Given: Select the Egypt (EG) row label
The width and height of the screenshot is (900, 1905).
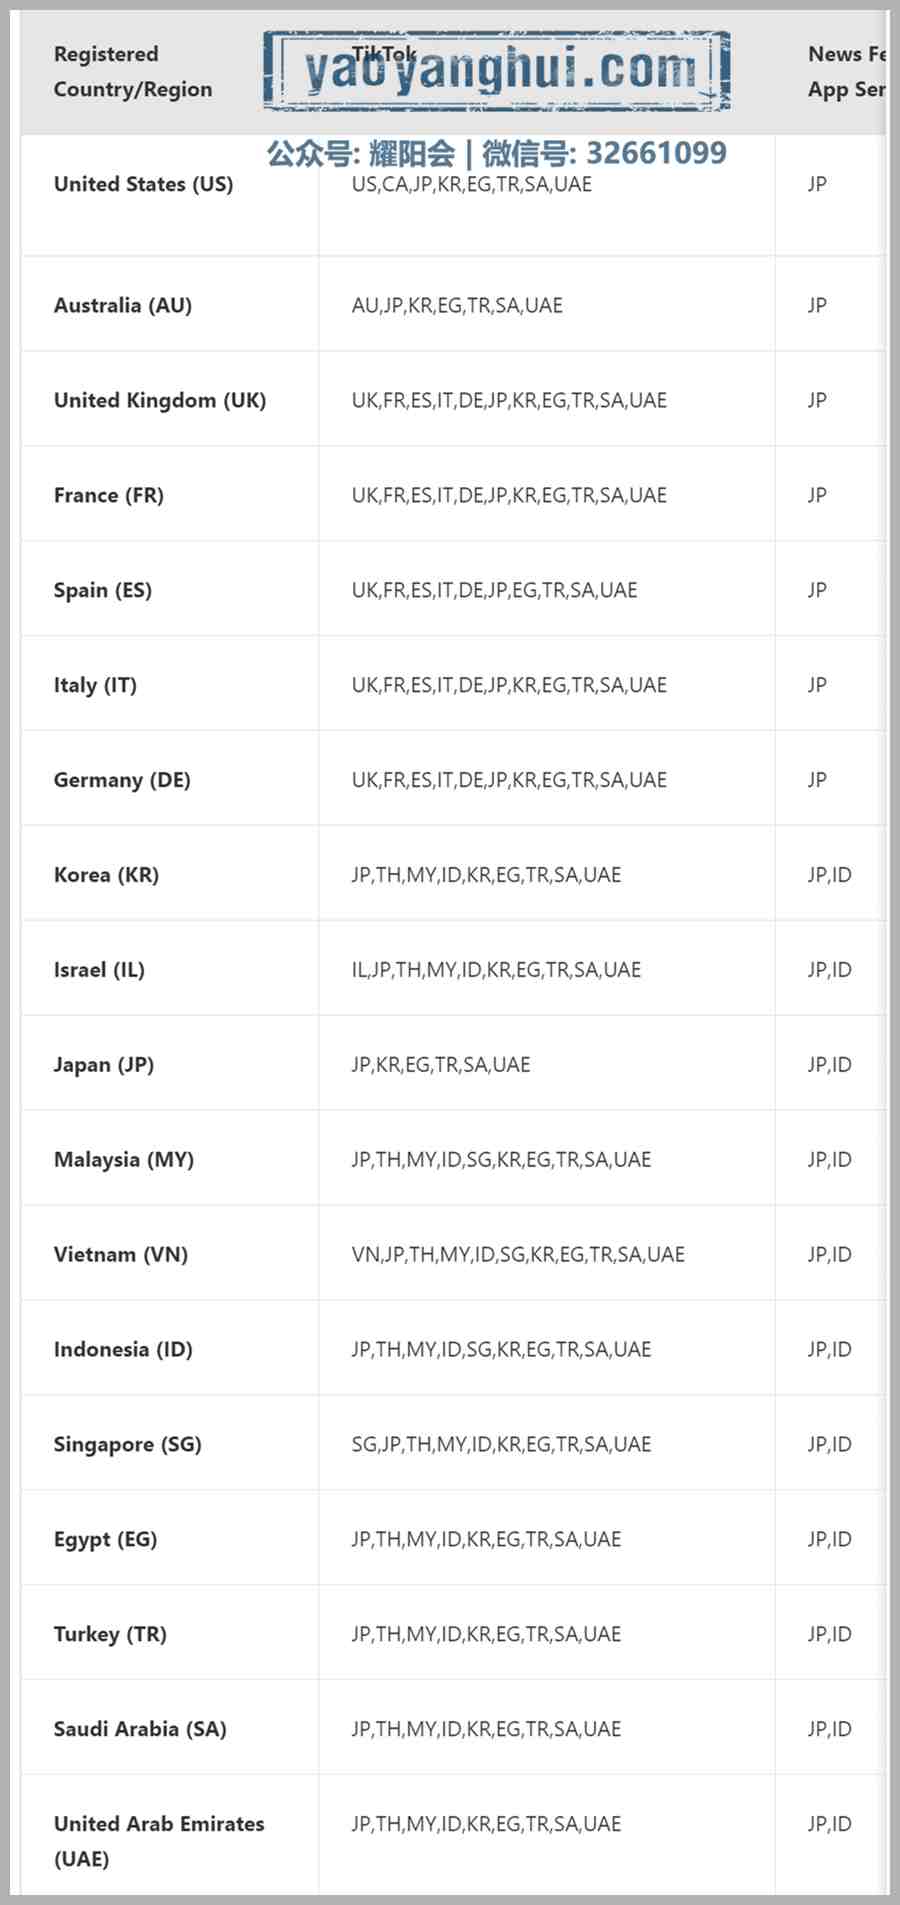Looking at the screenshot, I should point(105,1540).
